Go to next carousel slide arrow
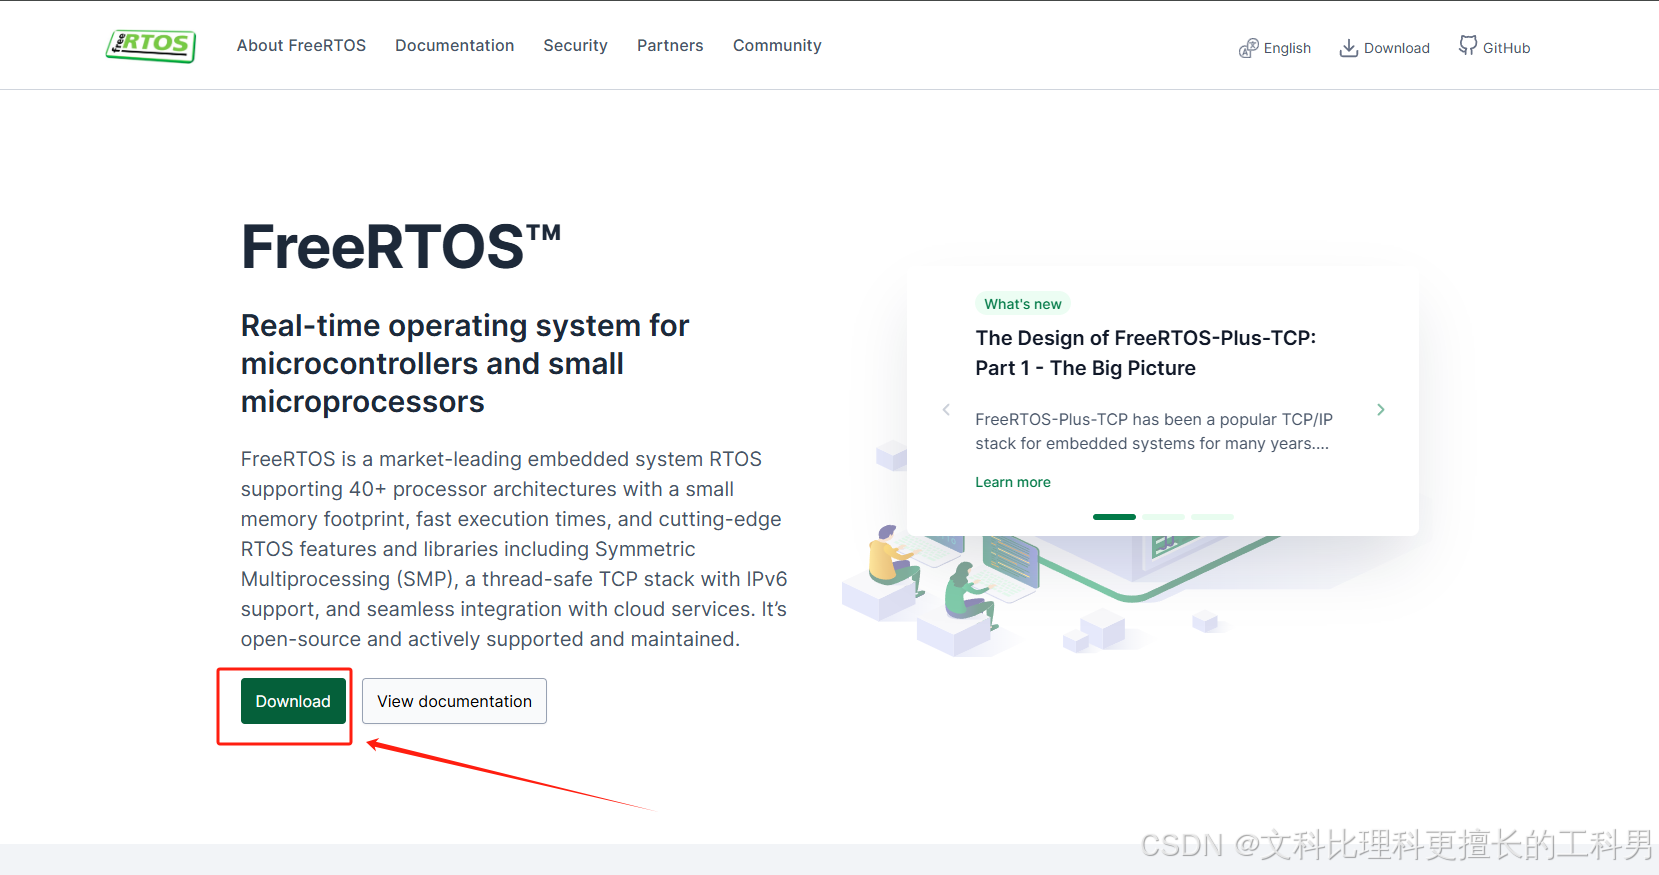The width and height of the screenshot is (1659, 875). (x=1380, y=410)
